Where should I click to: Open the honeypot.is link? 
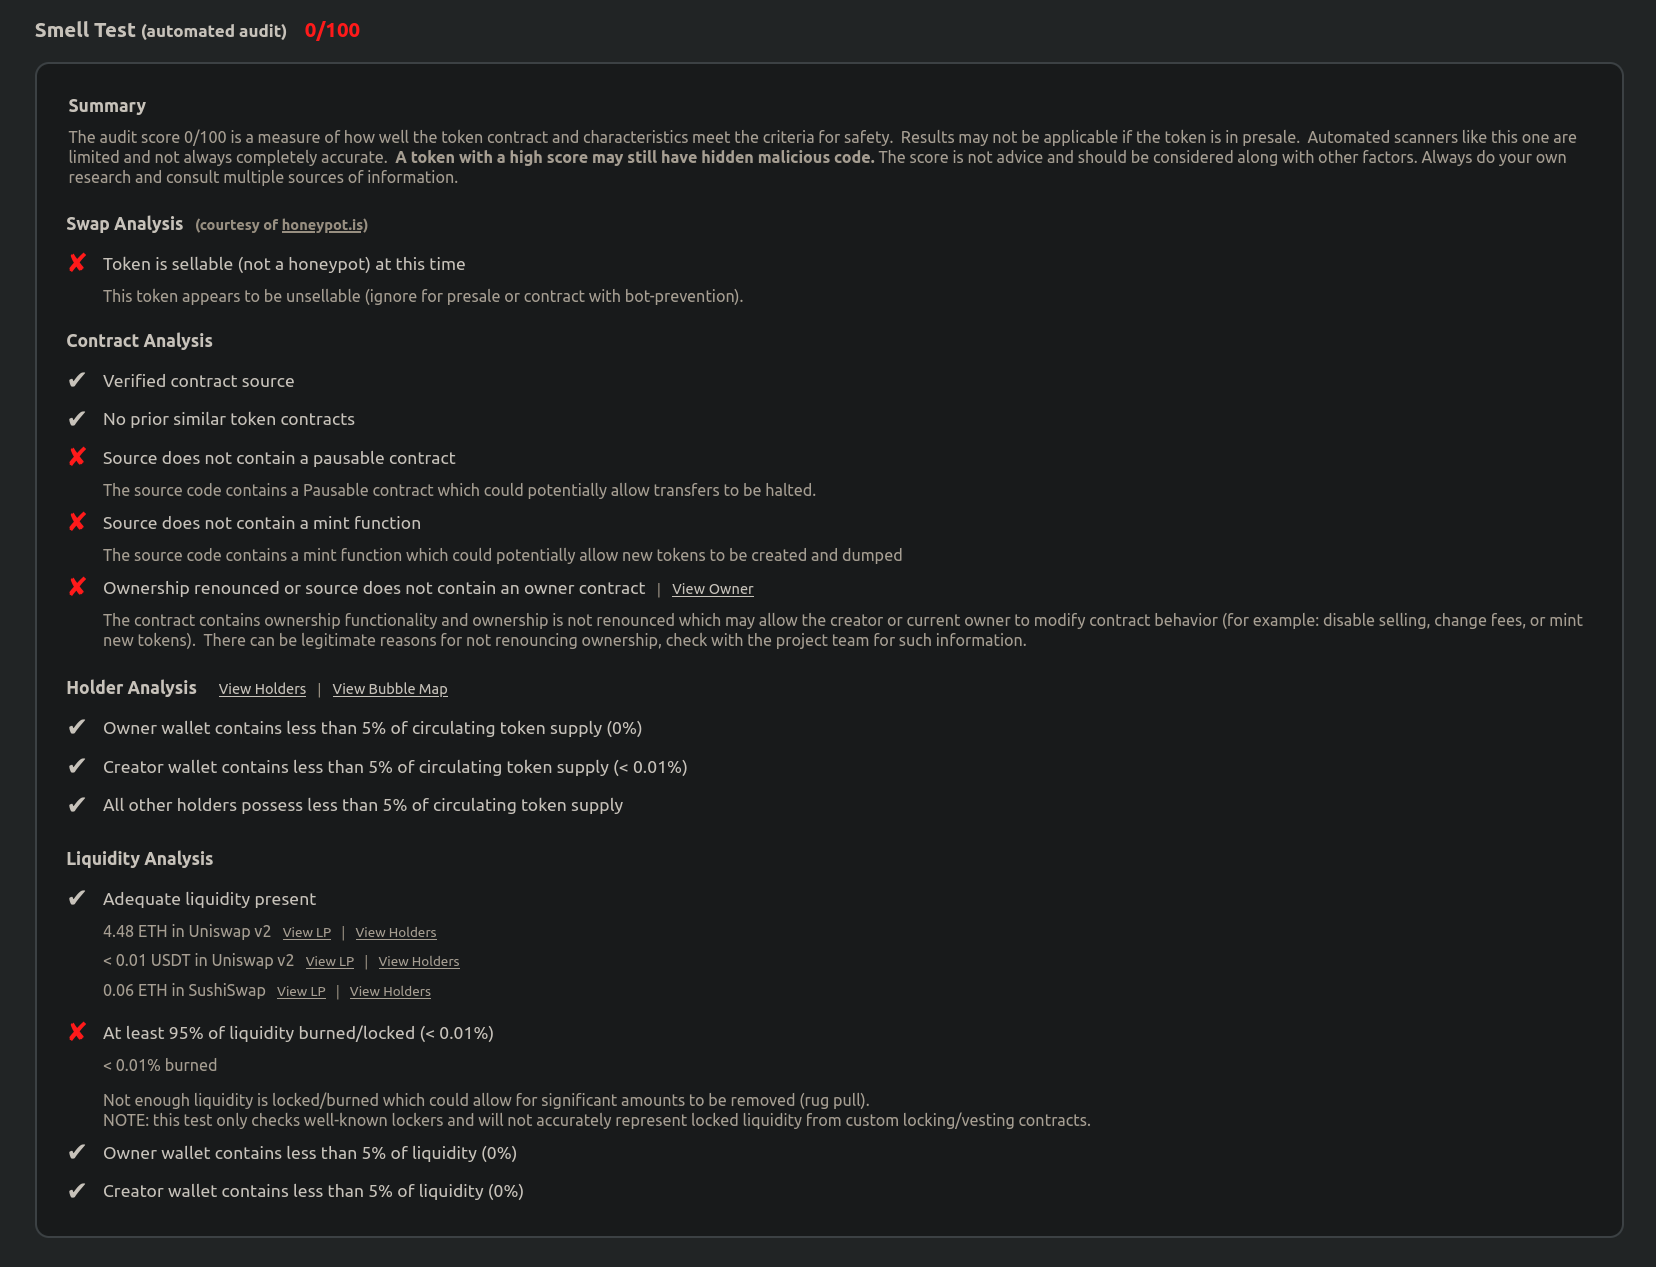pyautogui.click(x=322, y=225)
